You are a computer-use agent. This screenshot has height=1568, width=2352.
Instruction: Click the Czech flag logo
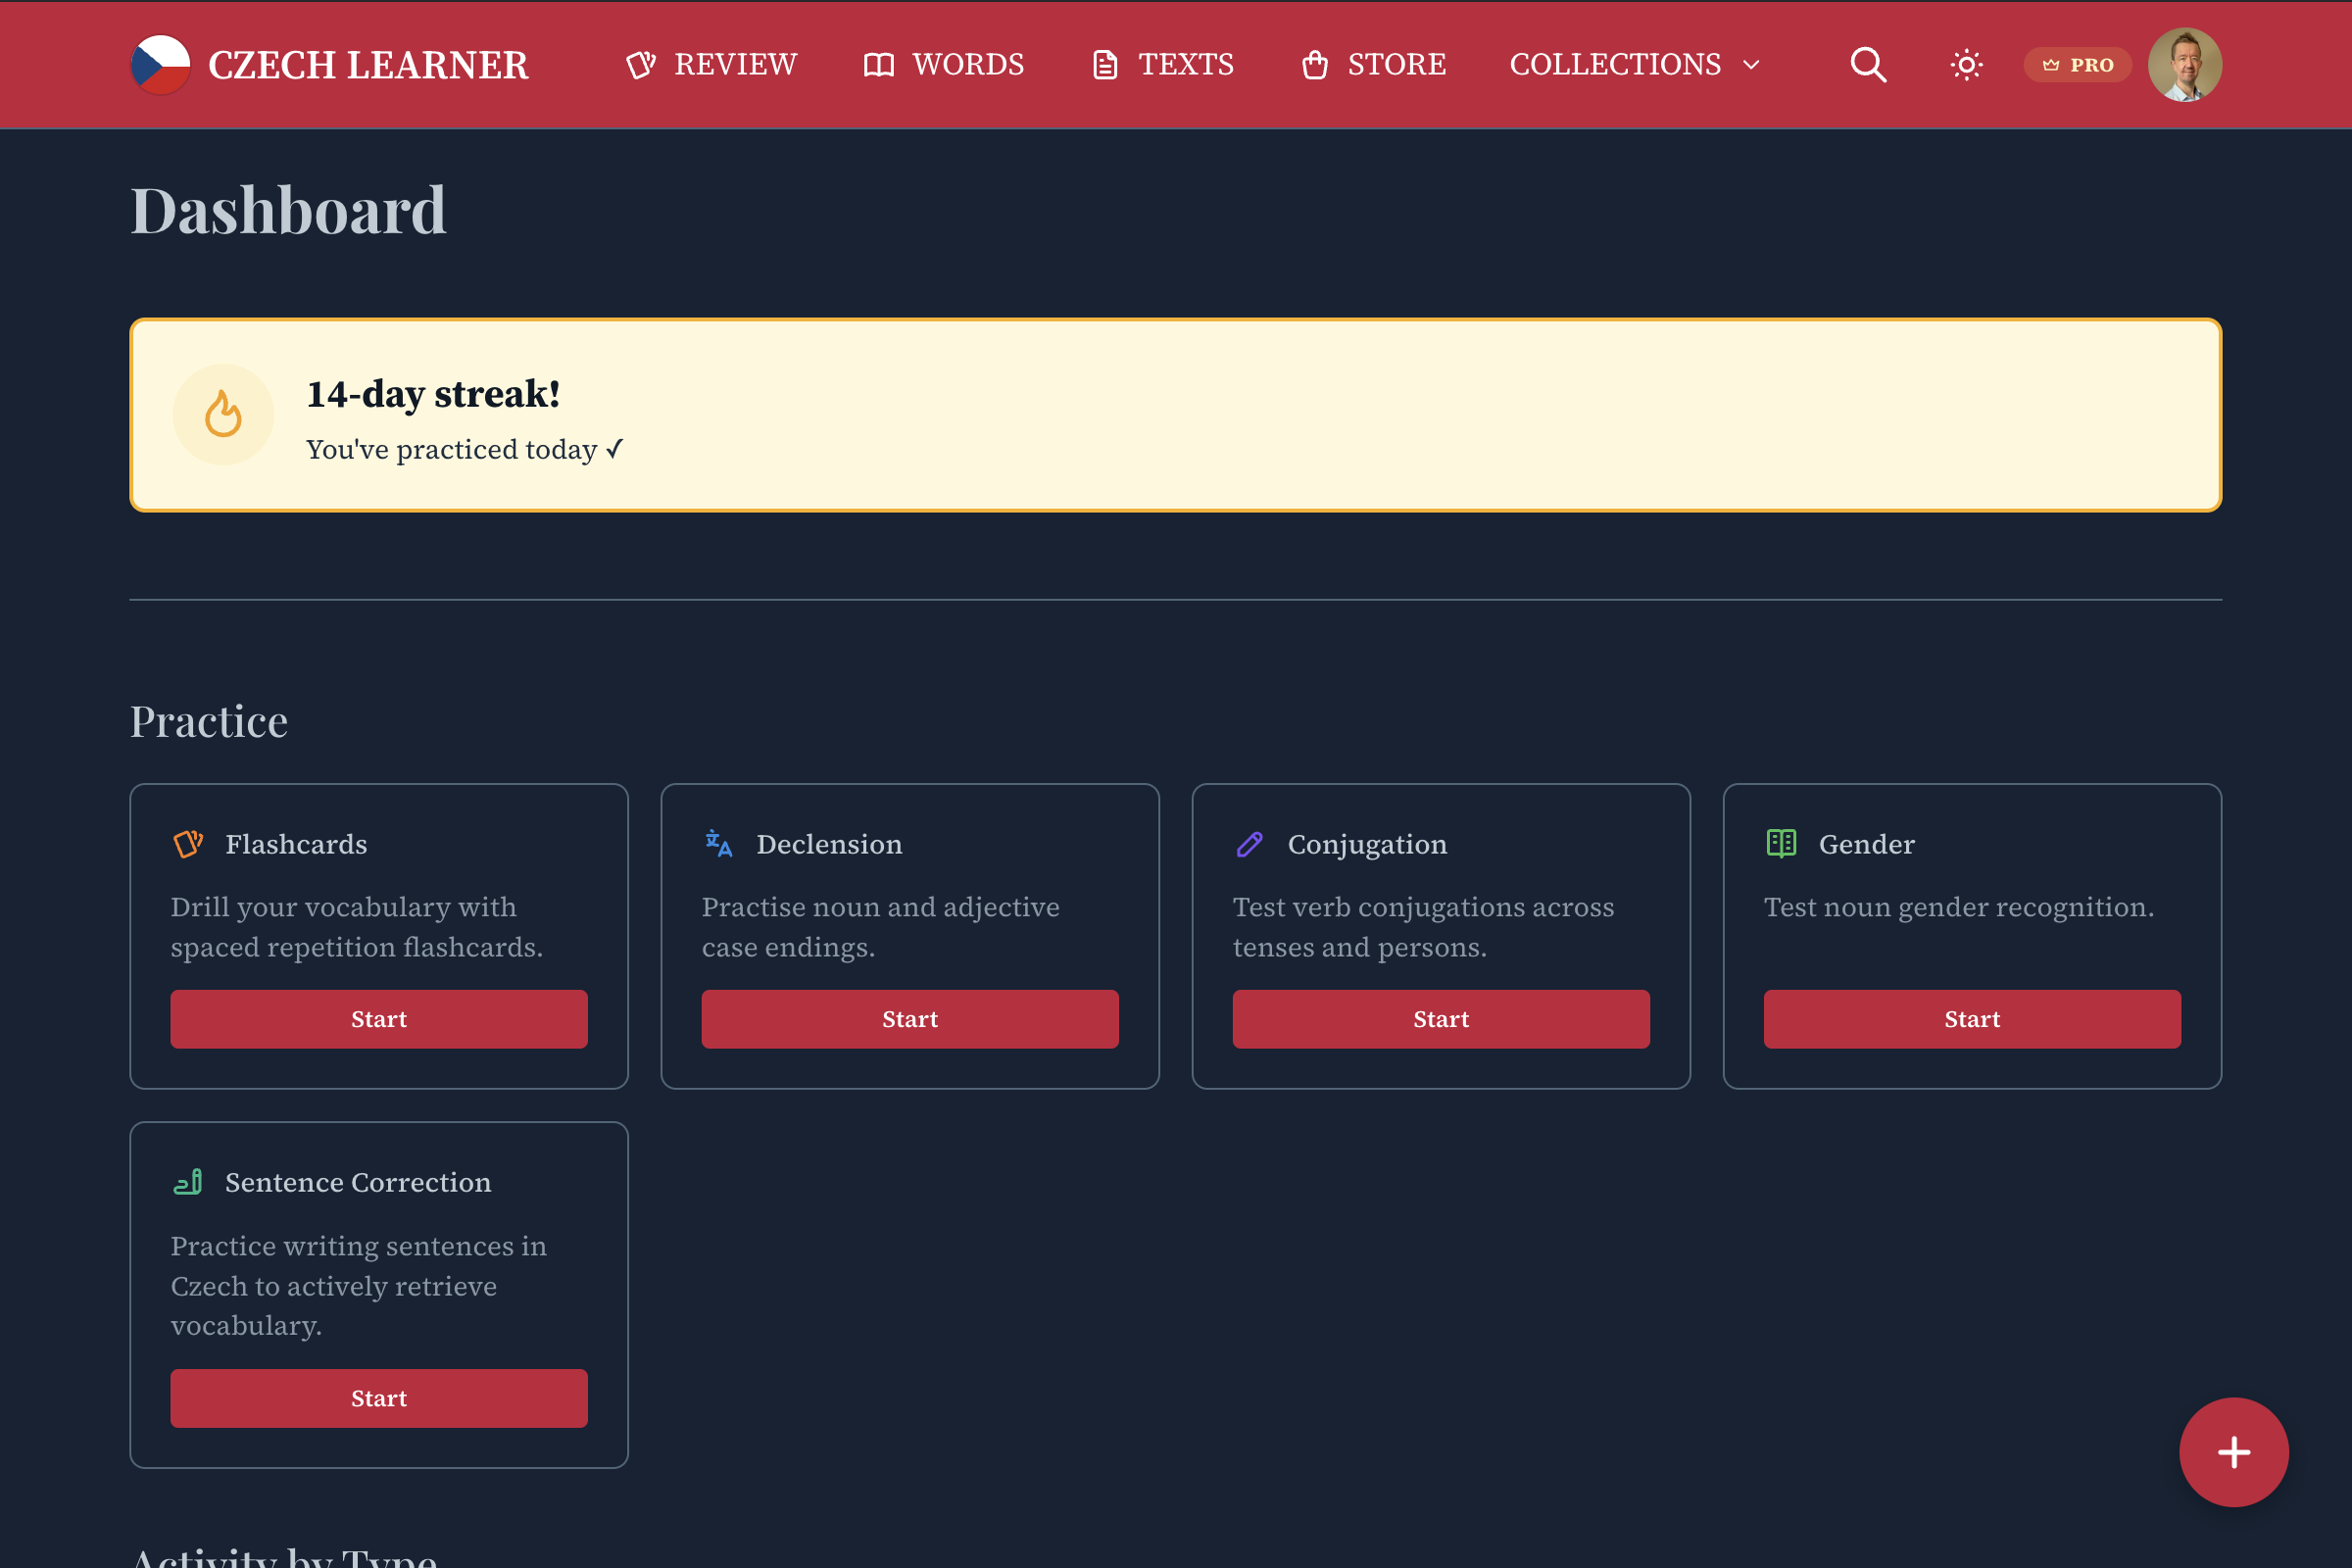[160, 64]
